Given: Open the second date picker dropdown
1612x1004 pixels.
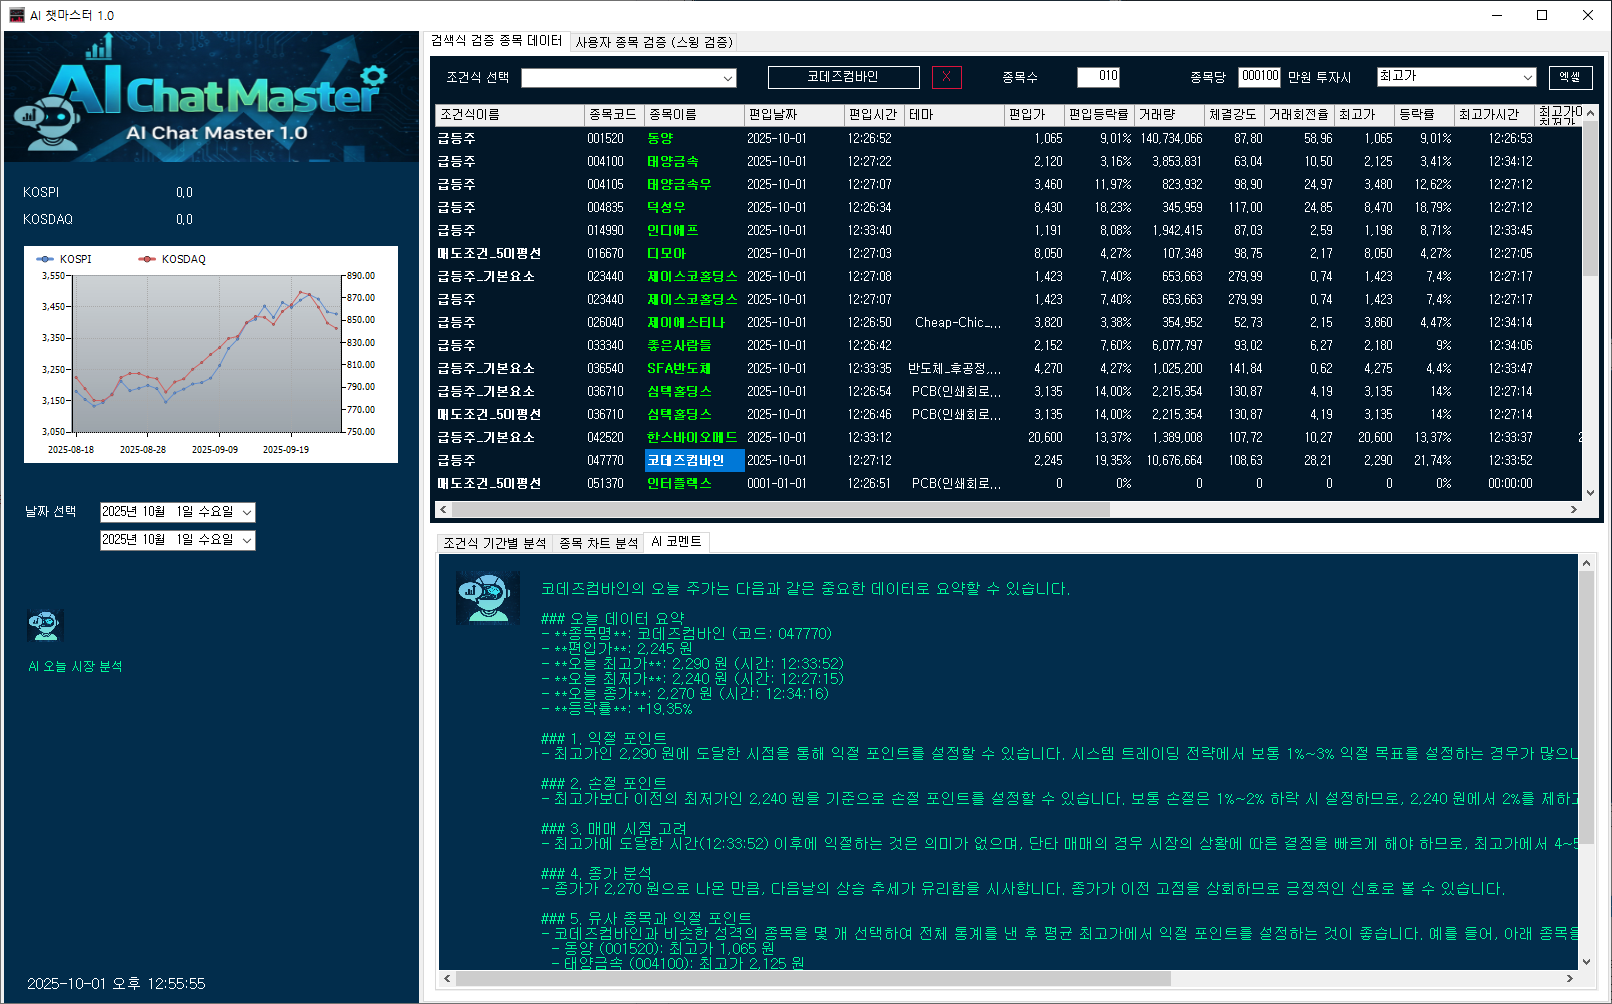Looking at the screenshot, I should pyautogui.click(x=247, y=540).
